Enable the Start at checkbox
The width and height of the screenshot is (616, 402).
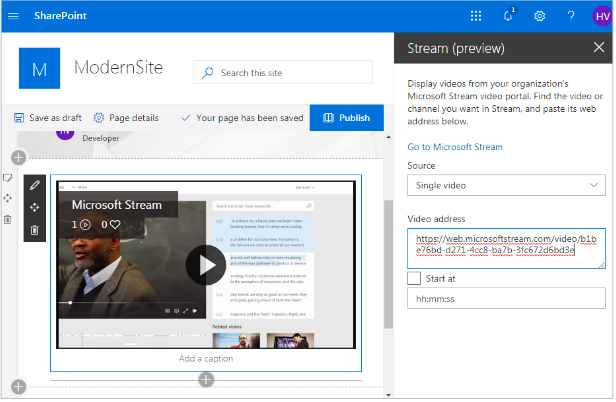pos(415,279)
